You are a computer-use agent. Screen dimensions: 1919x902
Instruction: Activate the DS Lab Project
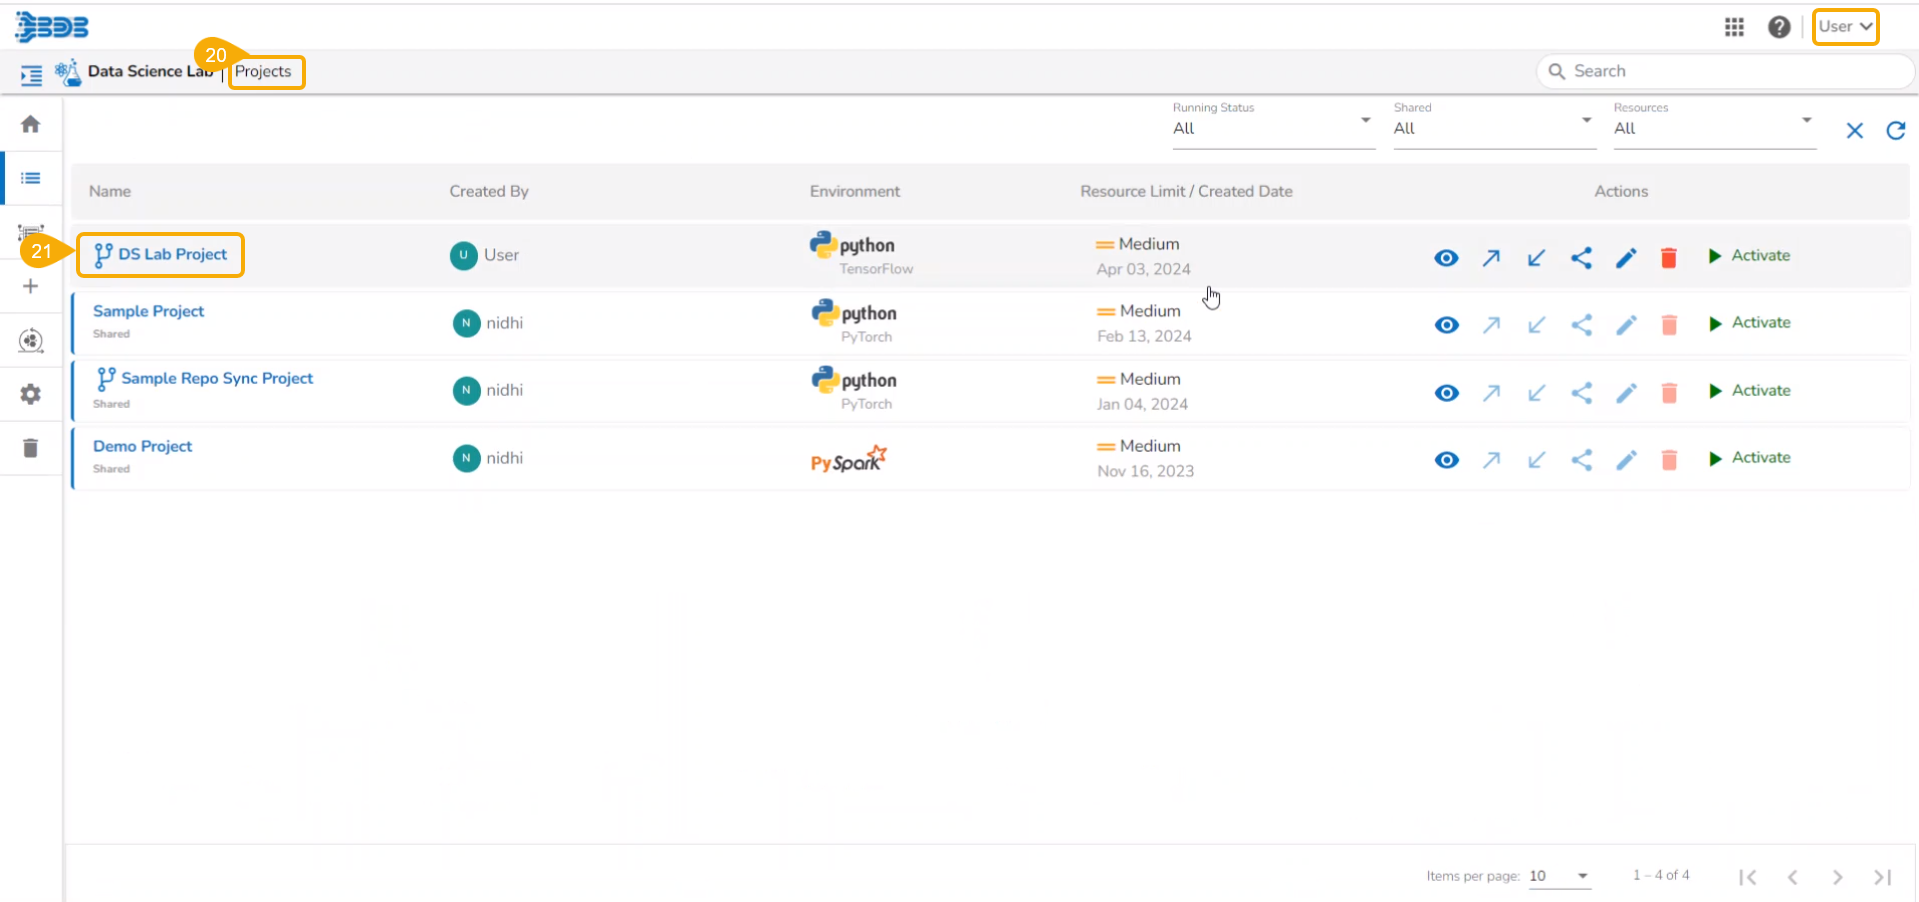(1750, 256)
